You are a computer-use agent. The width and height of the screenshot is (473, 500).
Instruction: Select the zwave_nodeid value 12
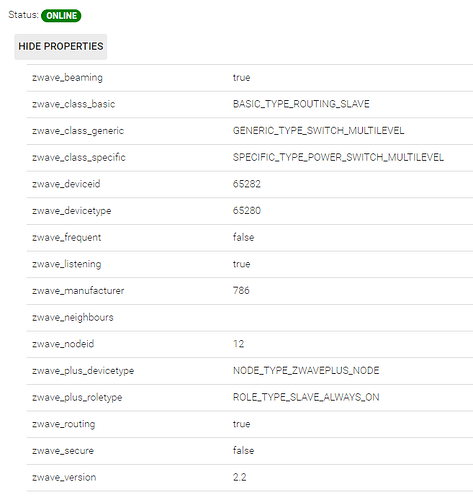238,344
